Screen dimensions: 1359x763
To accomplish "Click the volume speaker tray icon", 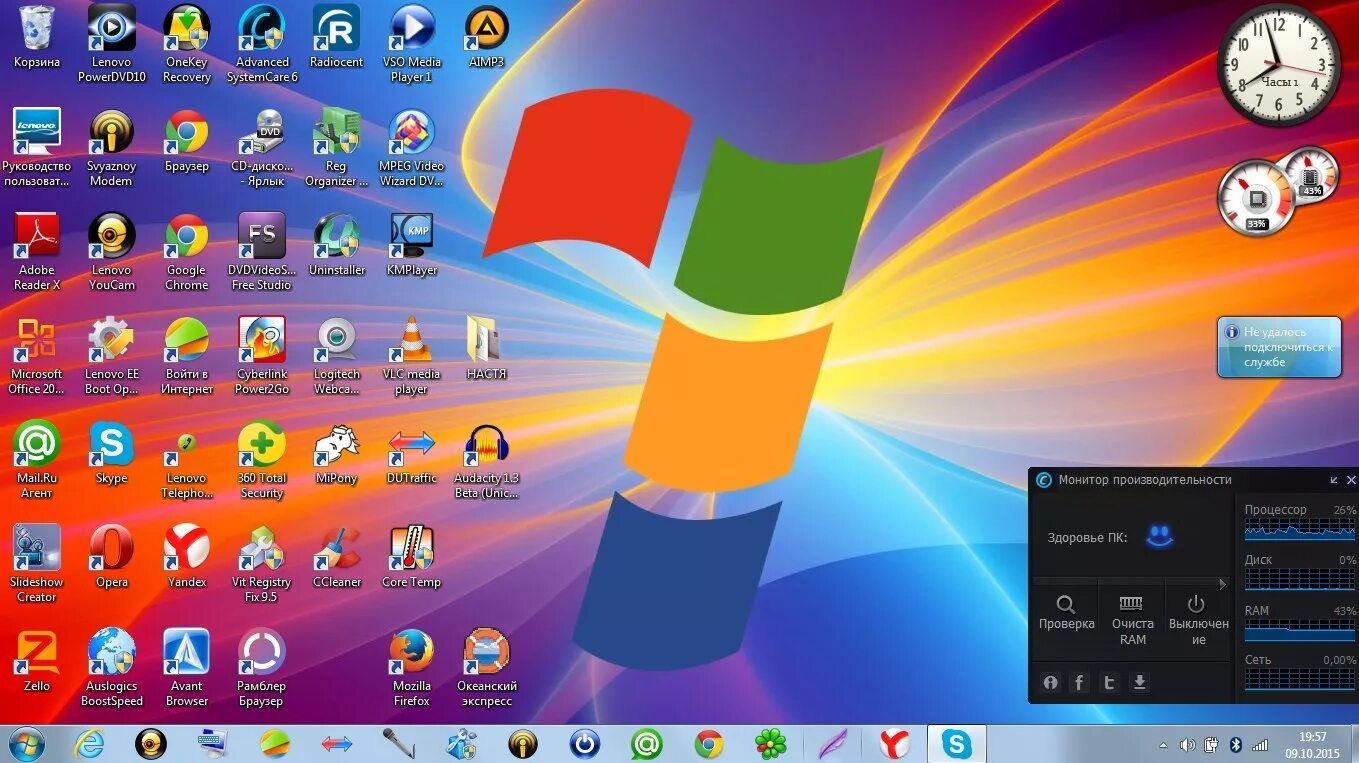I will pos(1187,745).
